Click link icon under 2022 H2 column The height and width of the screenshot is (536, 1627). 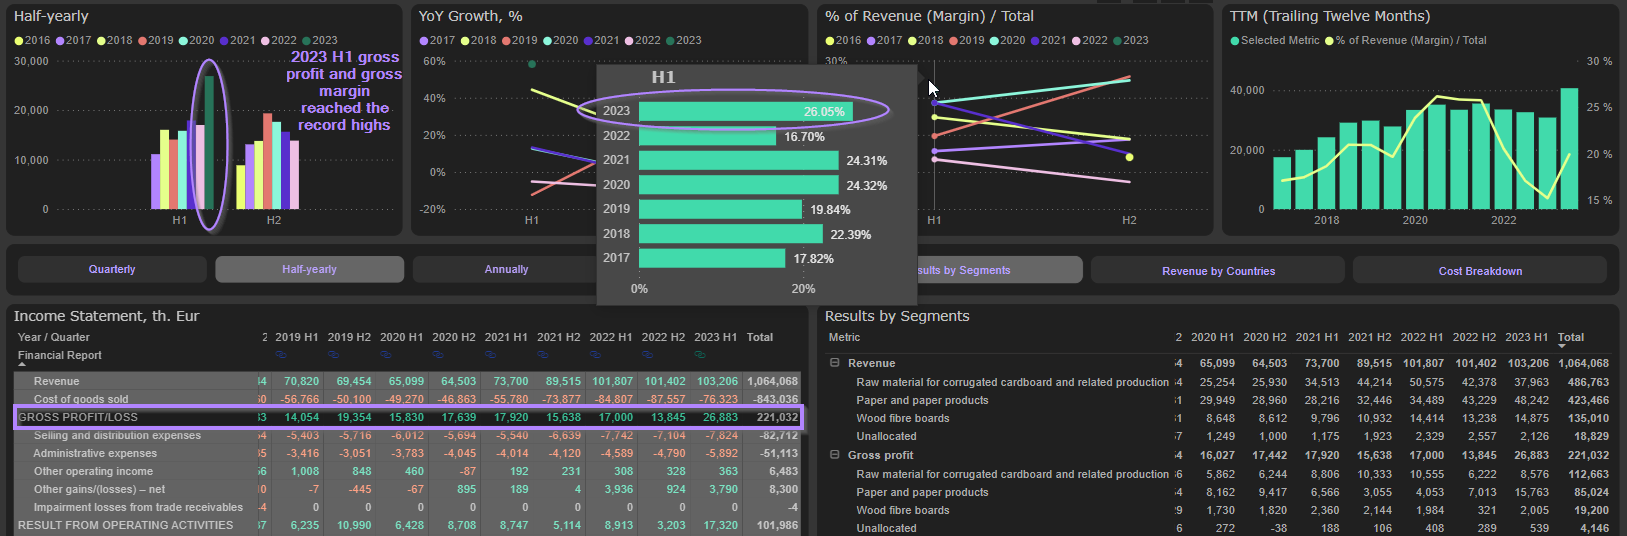coord(648,355)
